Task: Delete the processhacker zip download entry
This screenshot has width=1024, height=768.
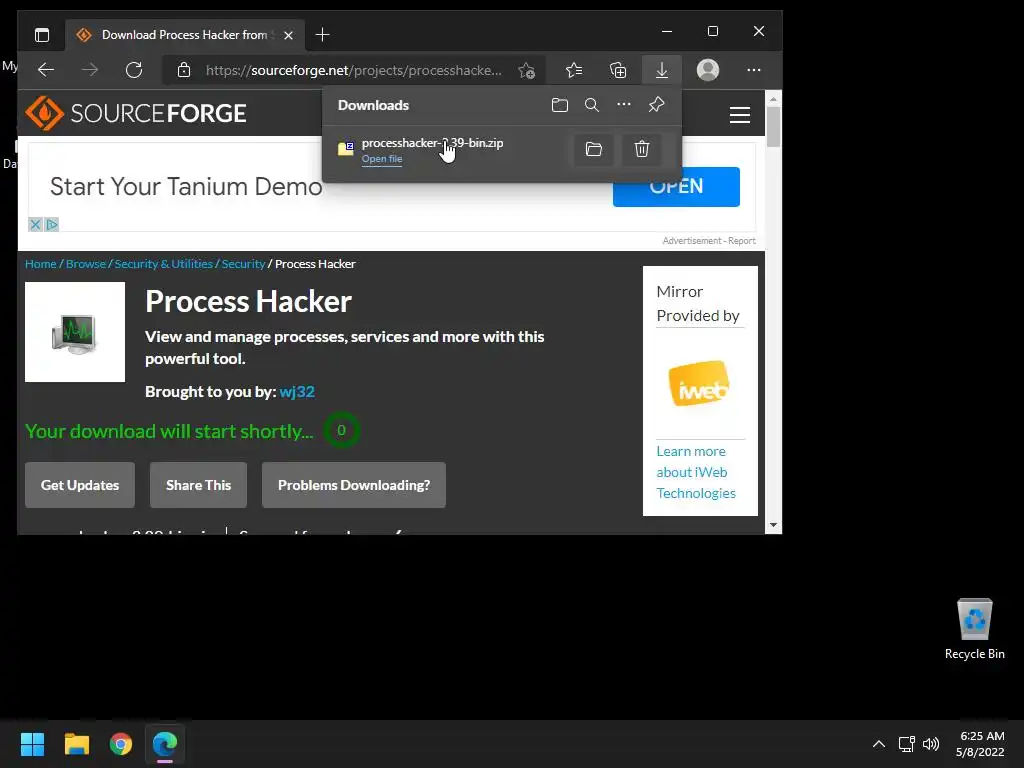Action: [642, 149]
